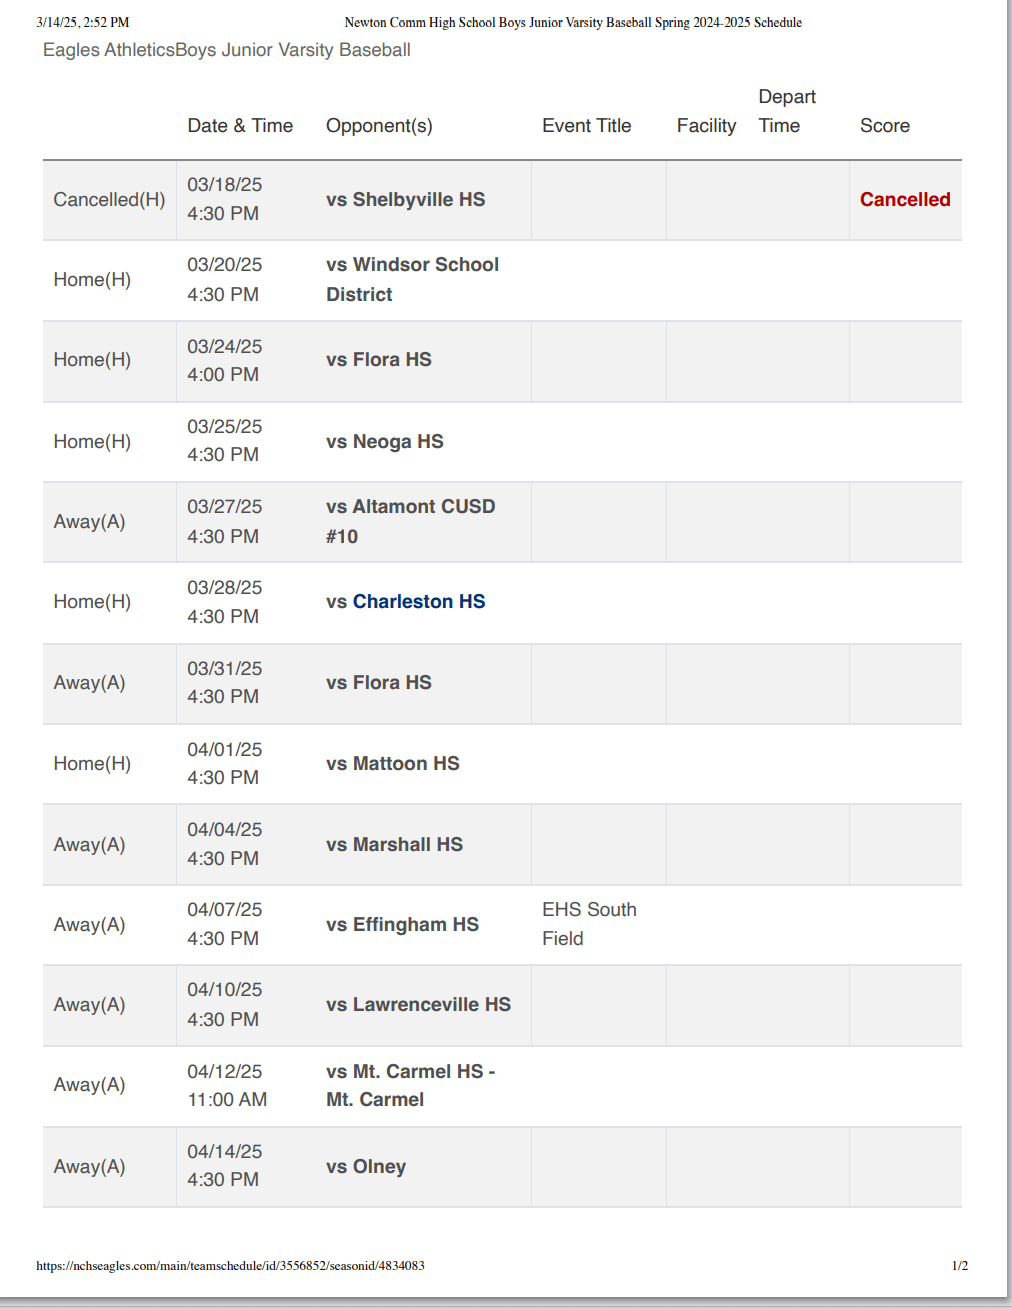Click the vs Neoga HS opponent

point(384,441)
